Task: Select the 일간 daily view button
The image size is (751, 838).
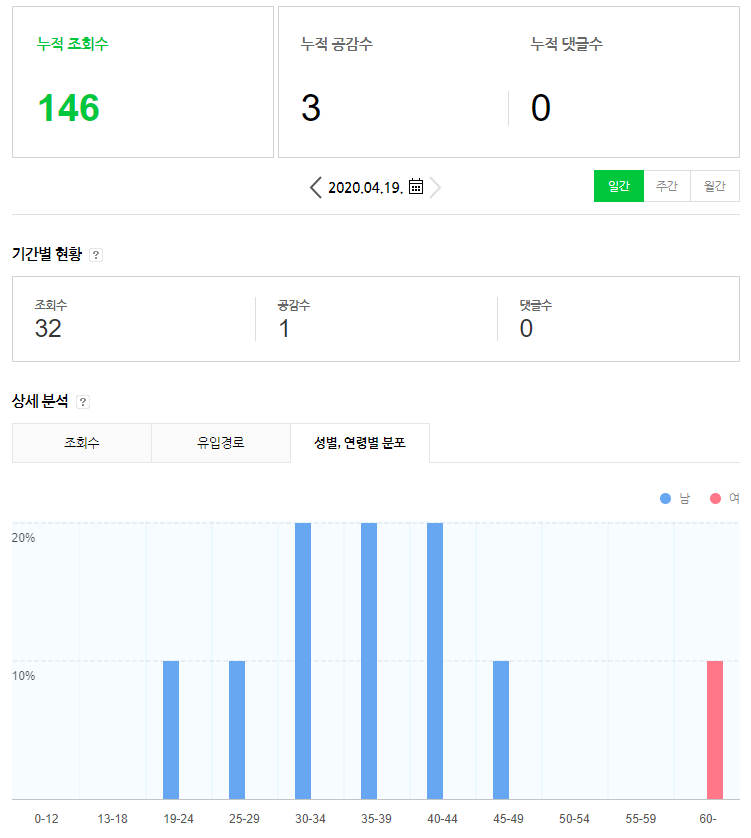Action: click(x=618, y=186)
